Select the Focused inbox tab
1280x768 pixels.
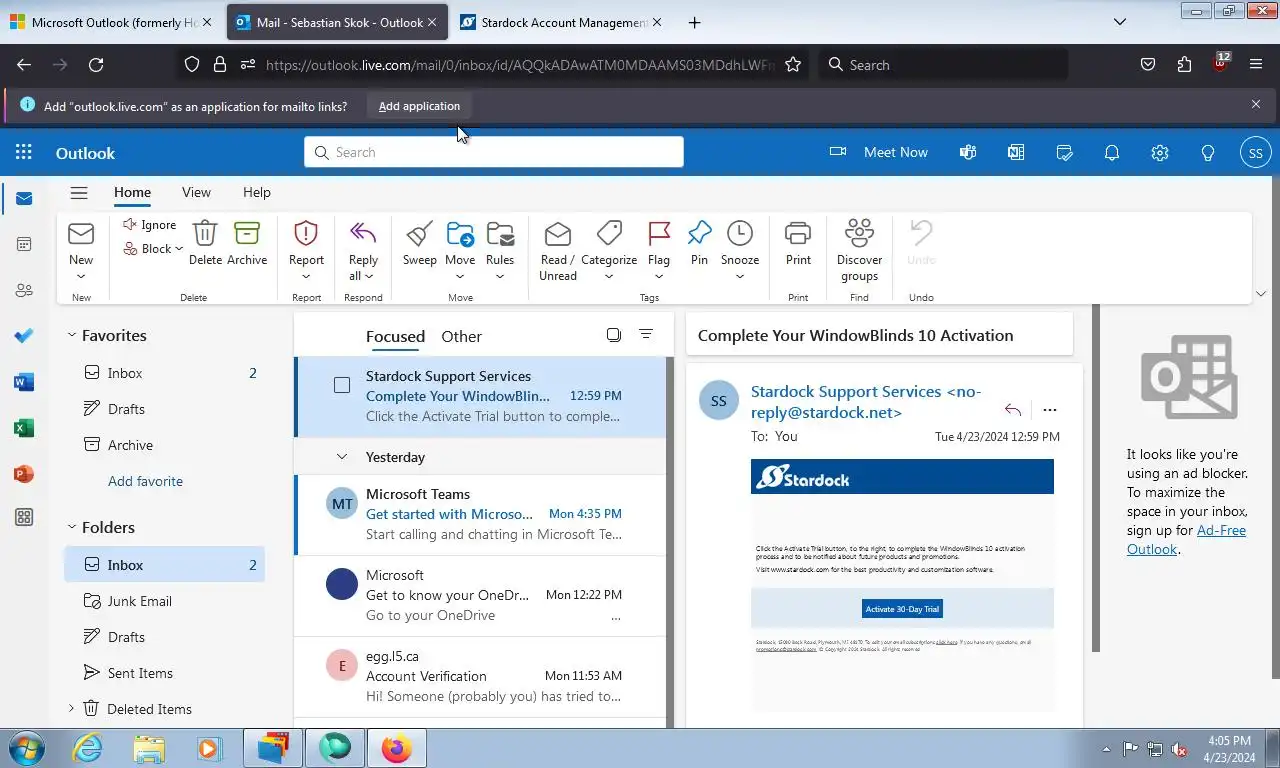[x=395, y=336]
